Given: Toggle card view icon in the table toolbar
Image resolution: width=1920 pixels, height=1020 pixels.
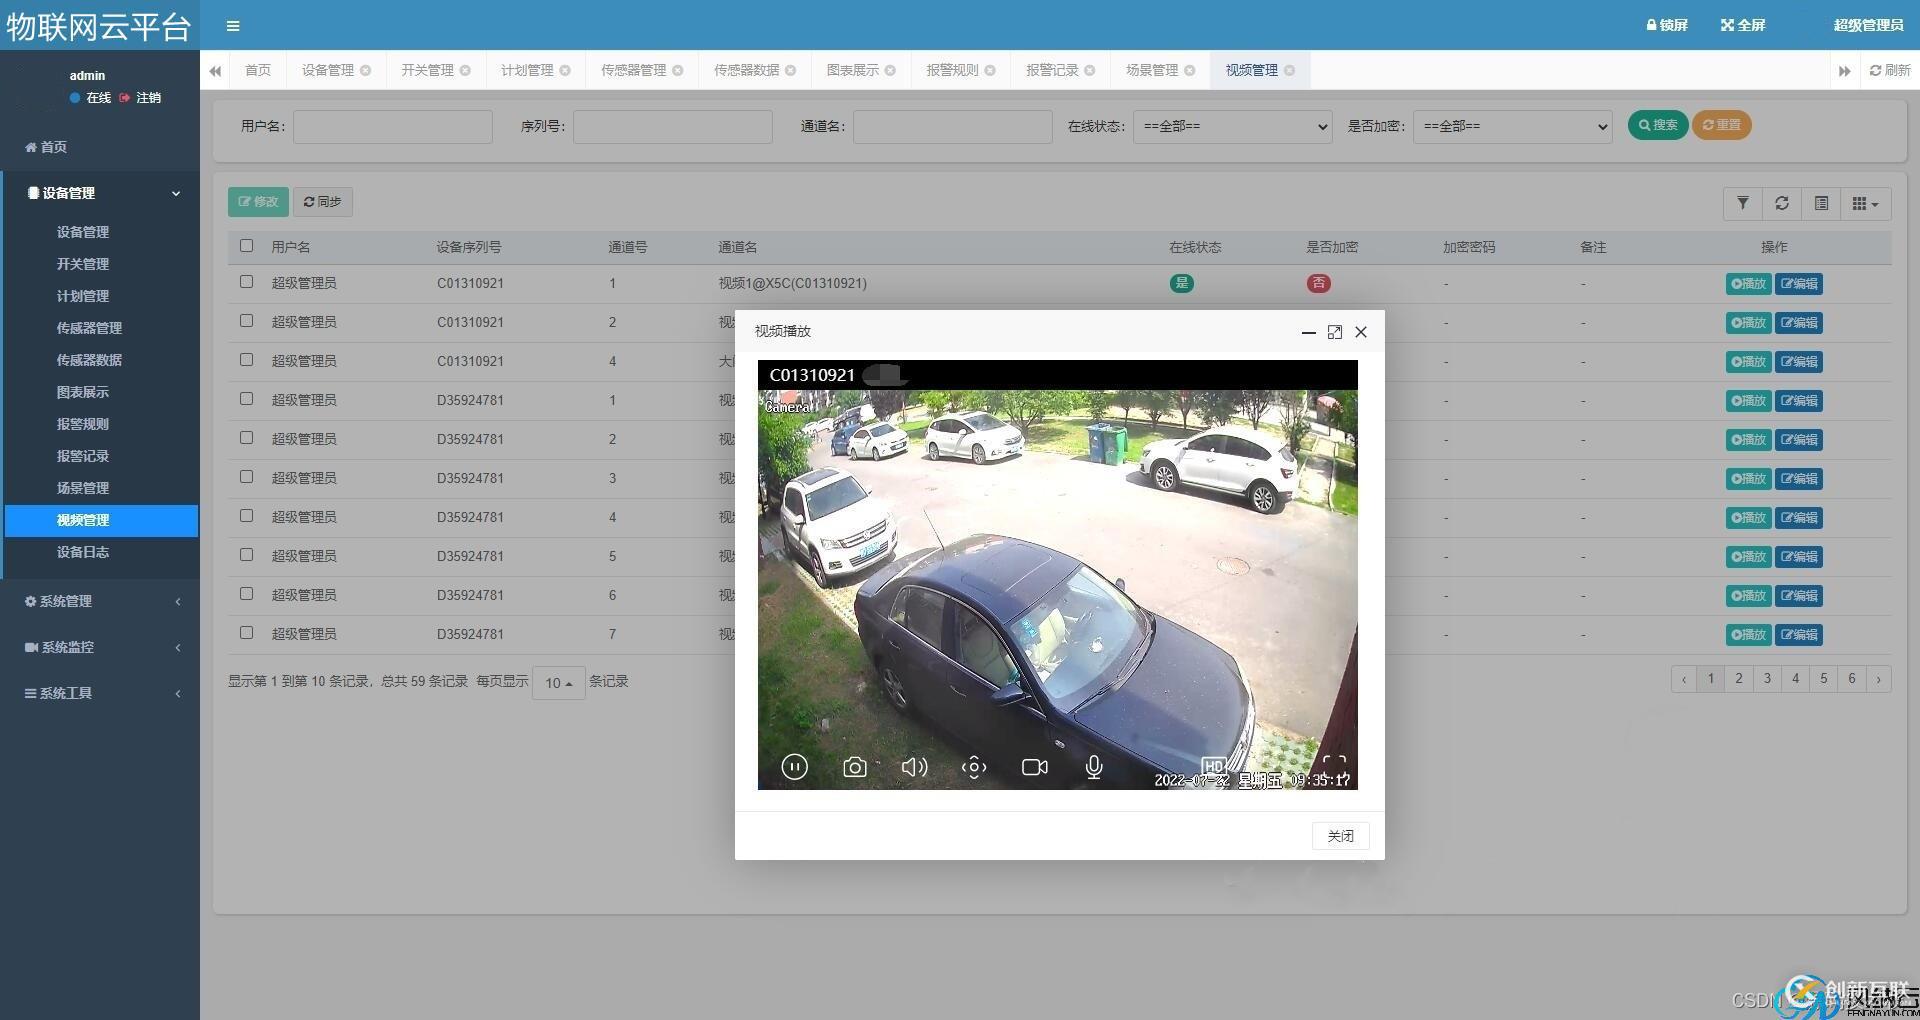Looking at the screenshot, I should 1821,203.
